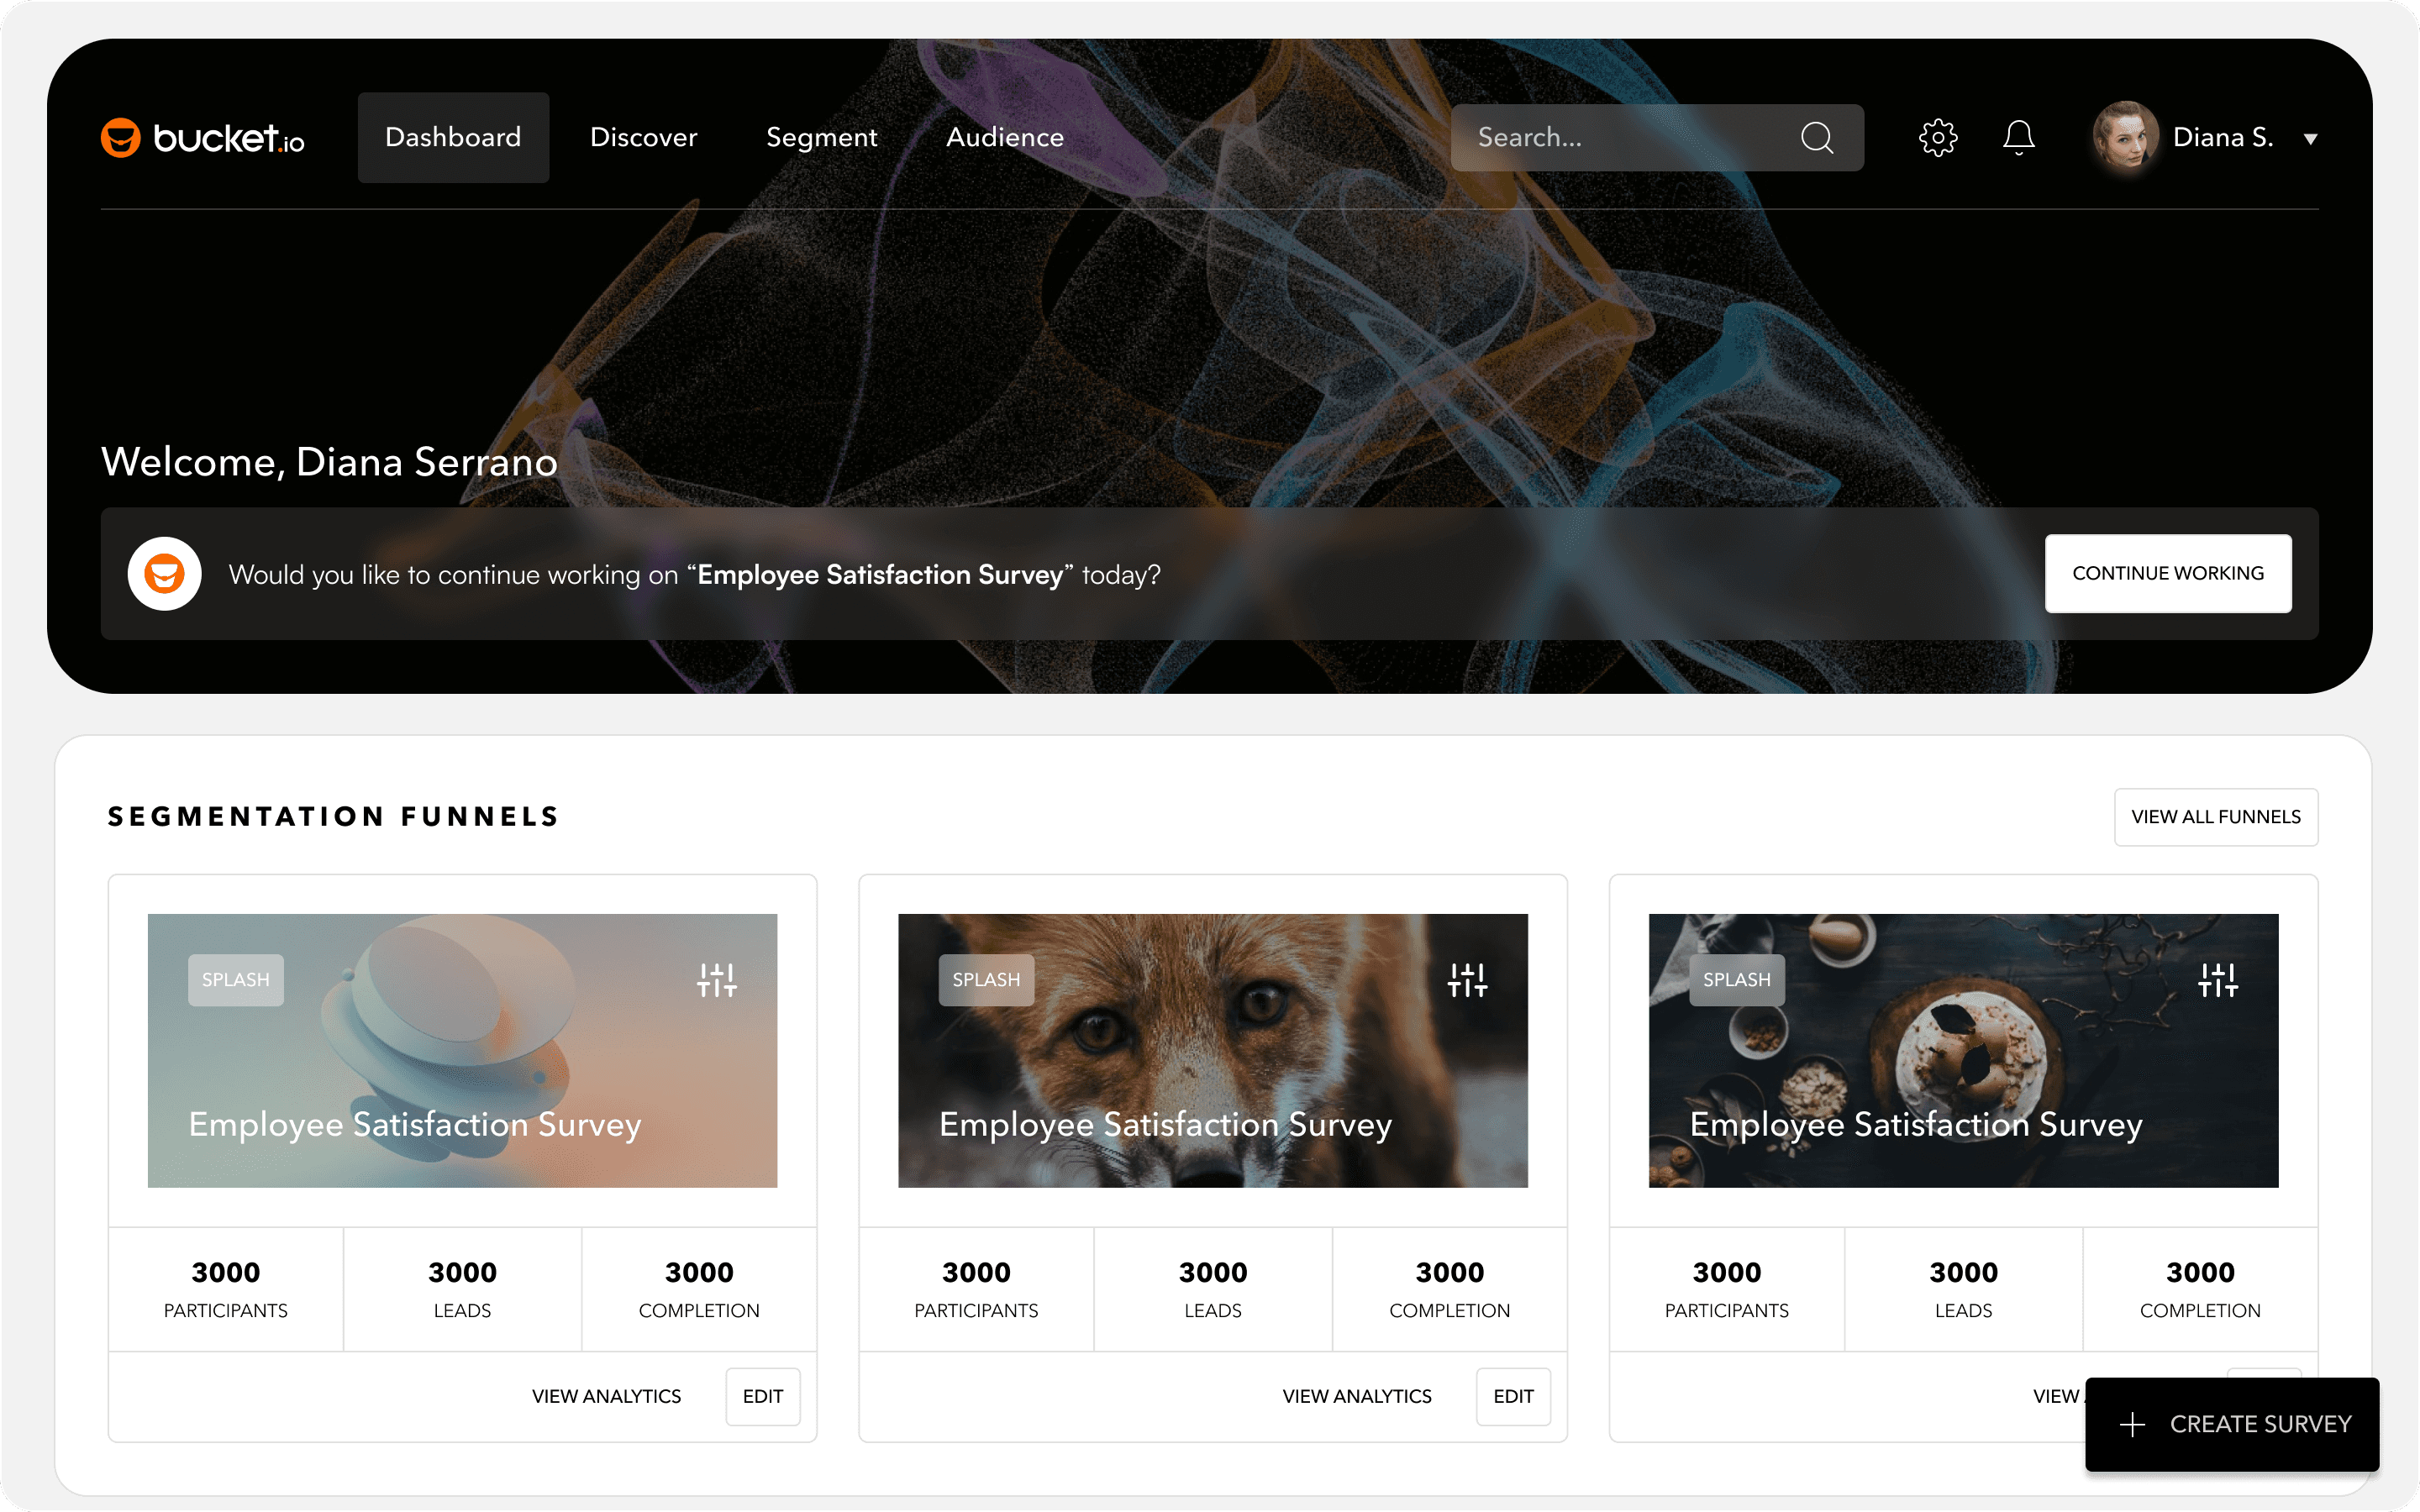Open notifications bell
Image resolution: width=2420 pixels, height=1512 pixels.
pos(2018,138)
